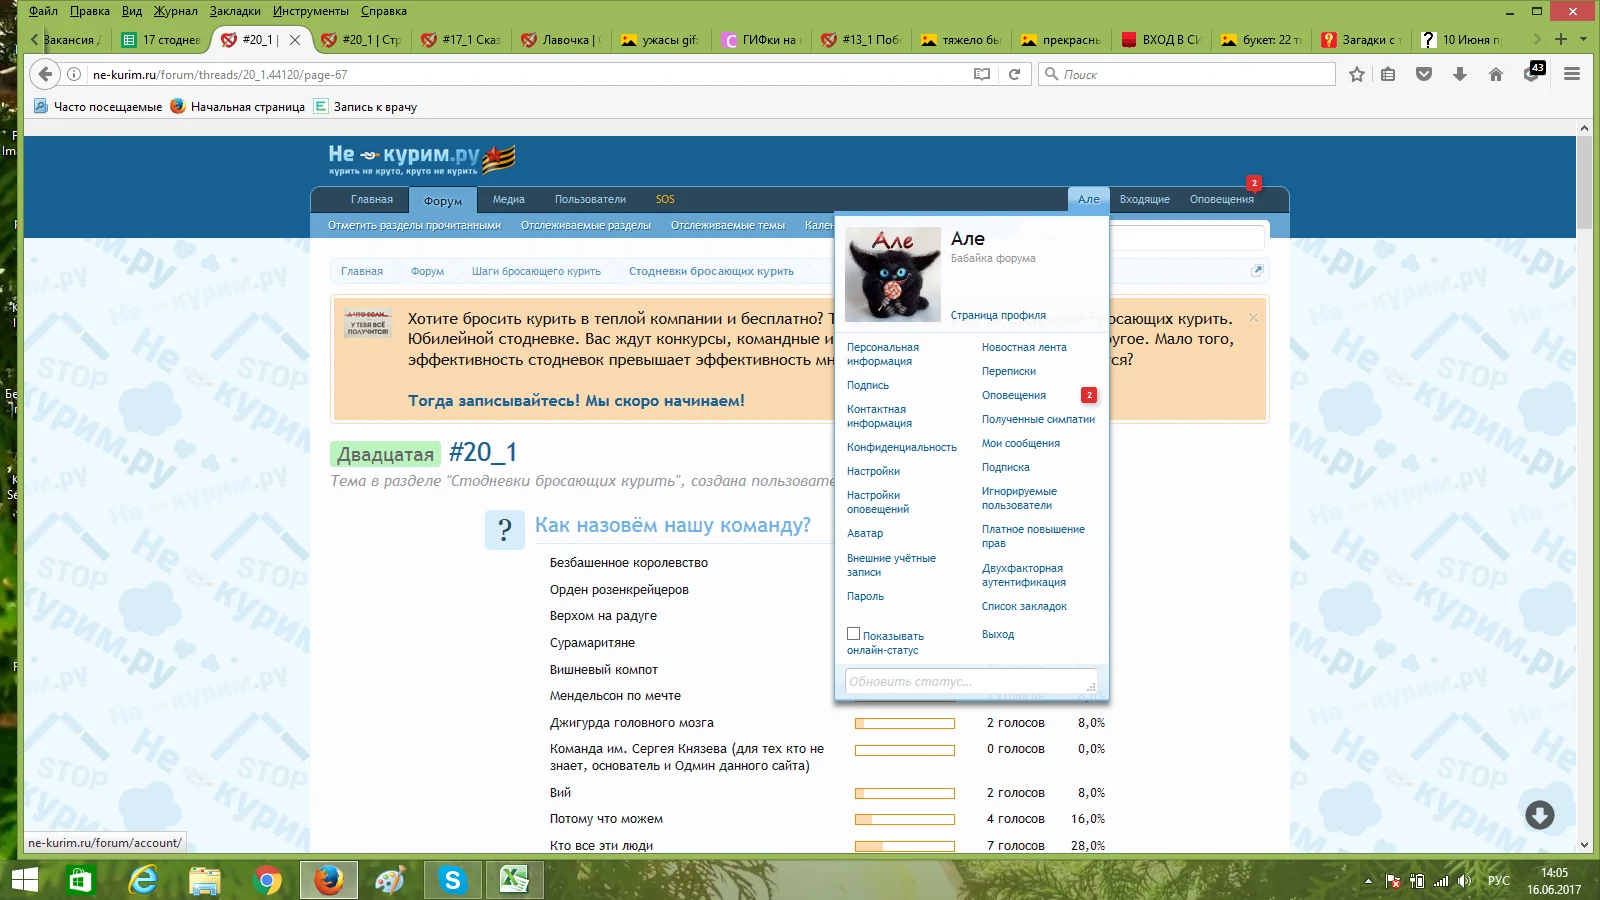Click the volume icon in the system tray
Viewport: 1600px width, 900px height.
tap(1465, 881)
